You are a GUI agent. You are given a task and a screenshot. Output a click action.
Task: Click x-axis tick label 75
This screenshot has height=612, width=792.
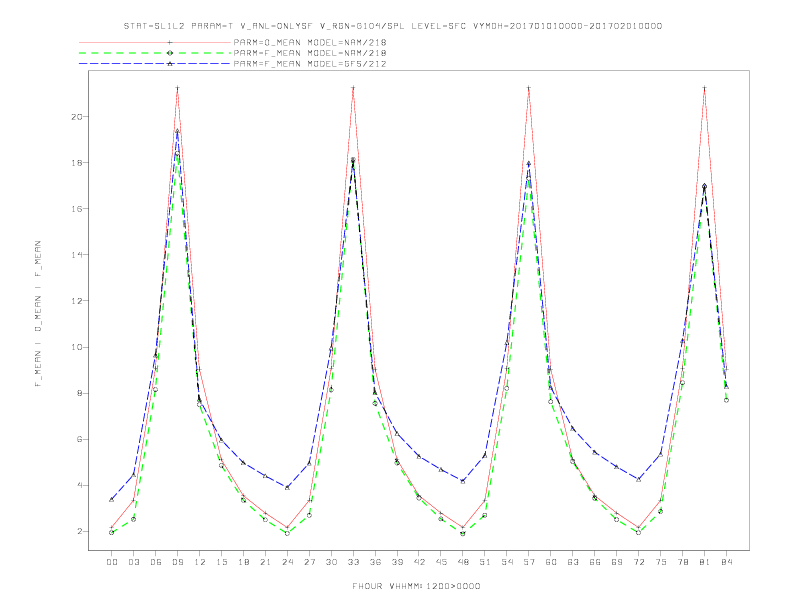tap(661, 562)
